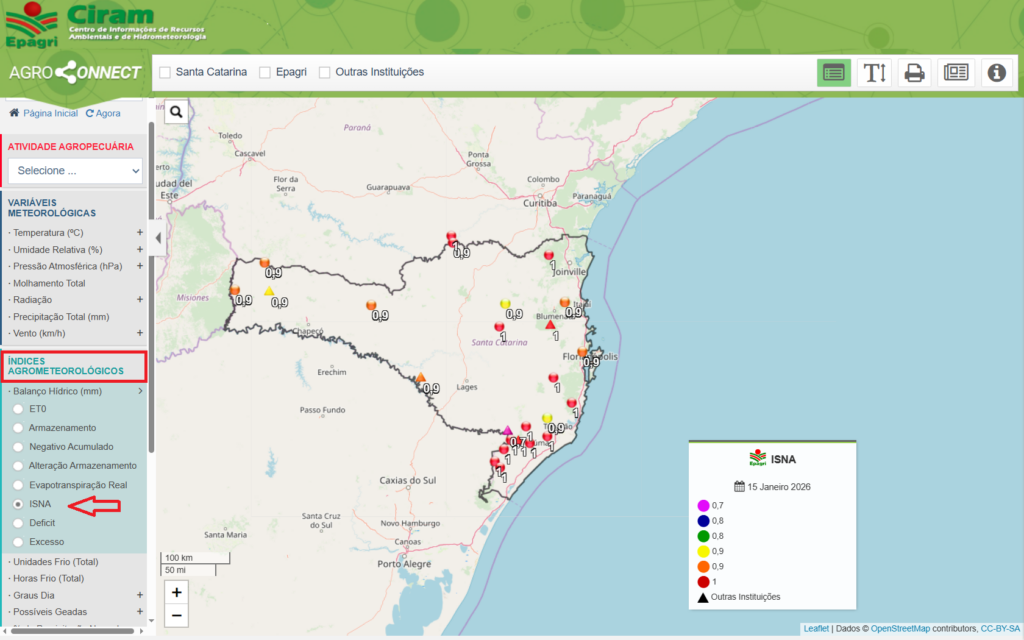Screen dimensions: 1024x640
Task: Click the map search magnifier icon
Action: [x=177, y=112]
